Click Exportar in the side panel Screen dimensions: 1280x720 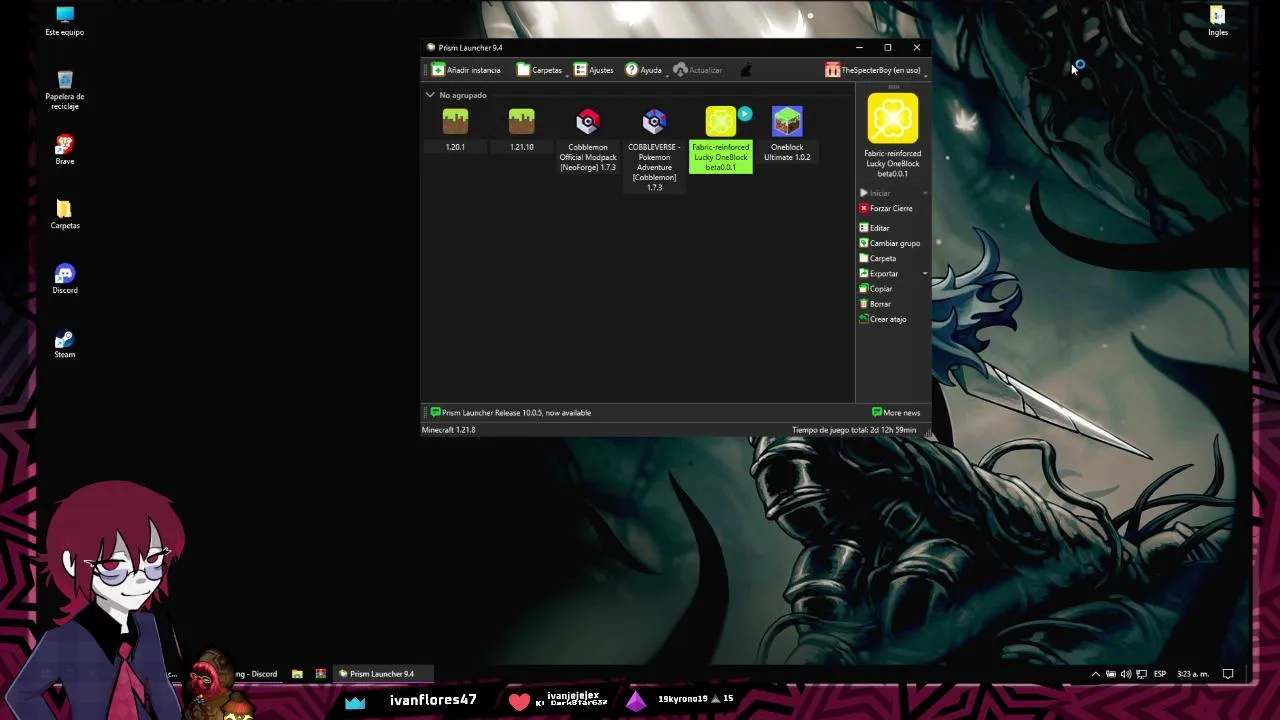point(879,273)
